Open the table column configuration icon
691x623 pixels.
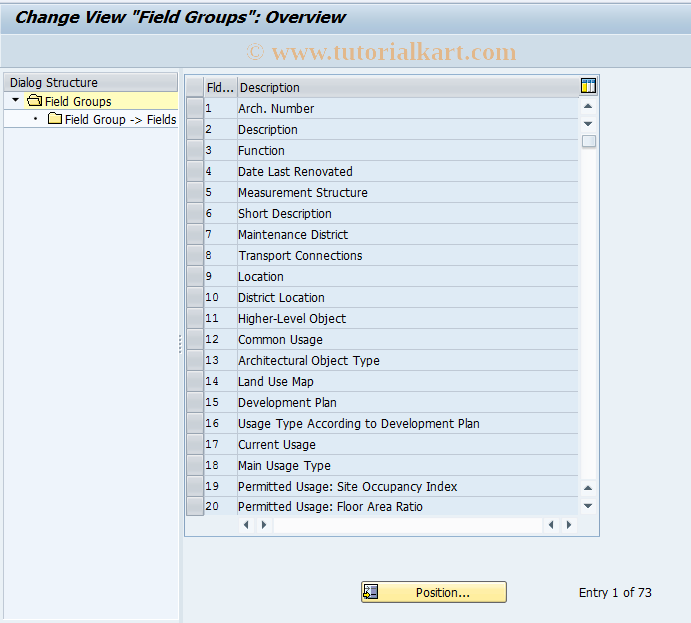tap(588, 85)
